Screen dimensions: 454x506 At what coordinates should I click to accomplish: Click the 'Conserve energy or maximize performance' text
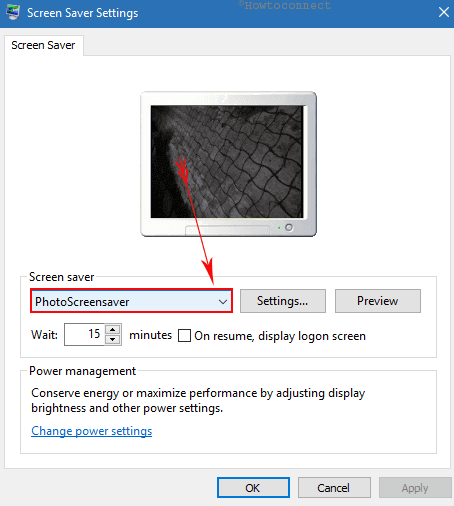198,400
